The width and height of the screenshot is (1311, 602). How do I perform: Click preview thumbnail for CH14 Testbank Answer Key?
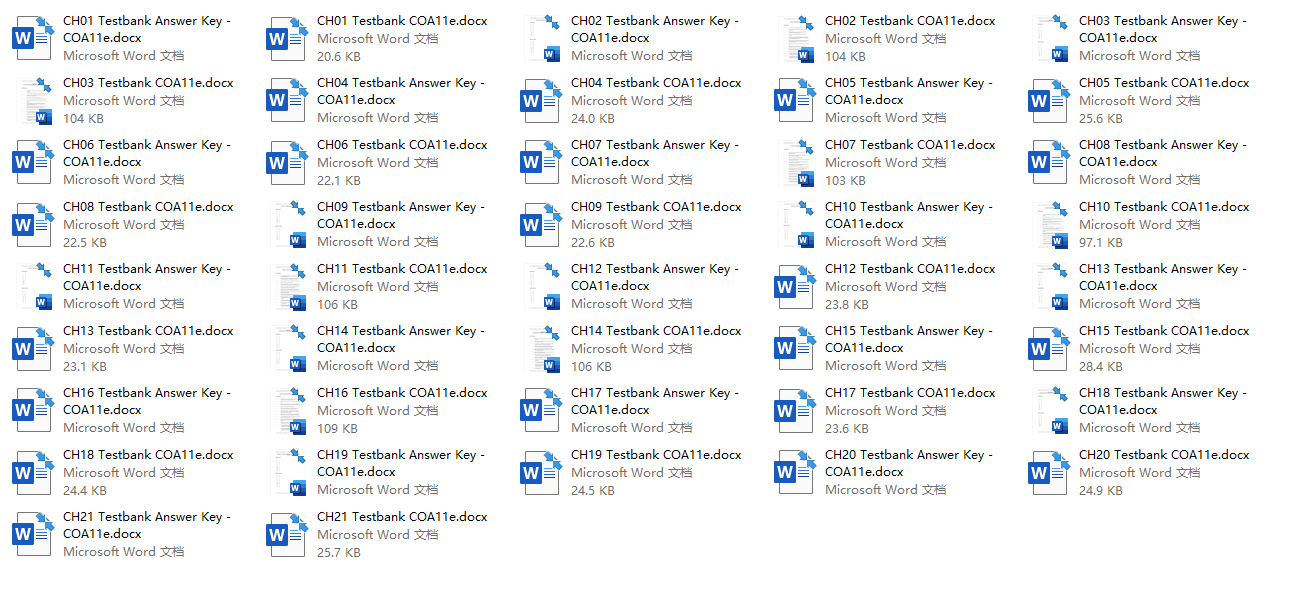point(289,348)
